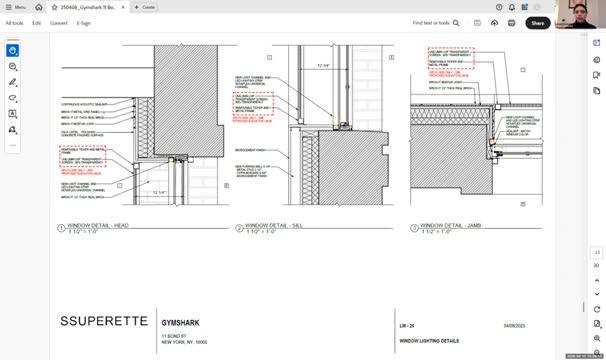Open the page thumbnails panel icon
The image size is (606, 360).
point(596,90)
